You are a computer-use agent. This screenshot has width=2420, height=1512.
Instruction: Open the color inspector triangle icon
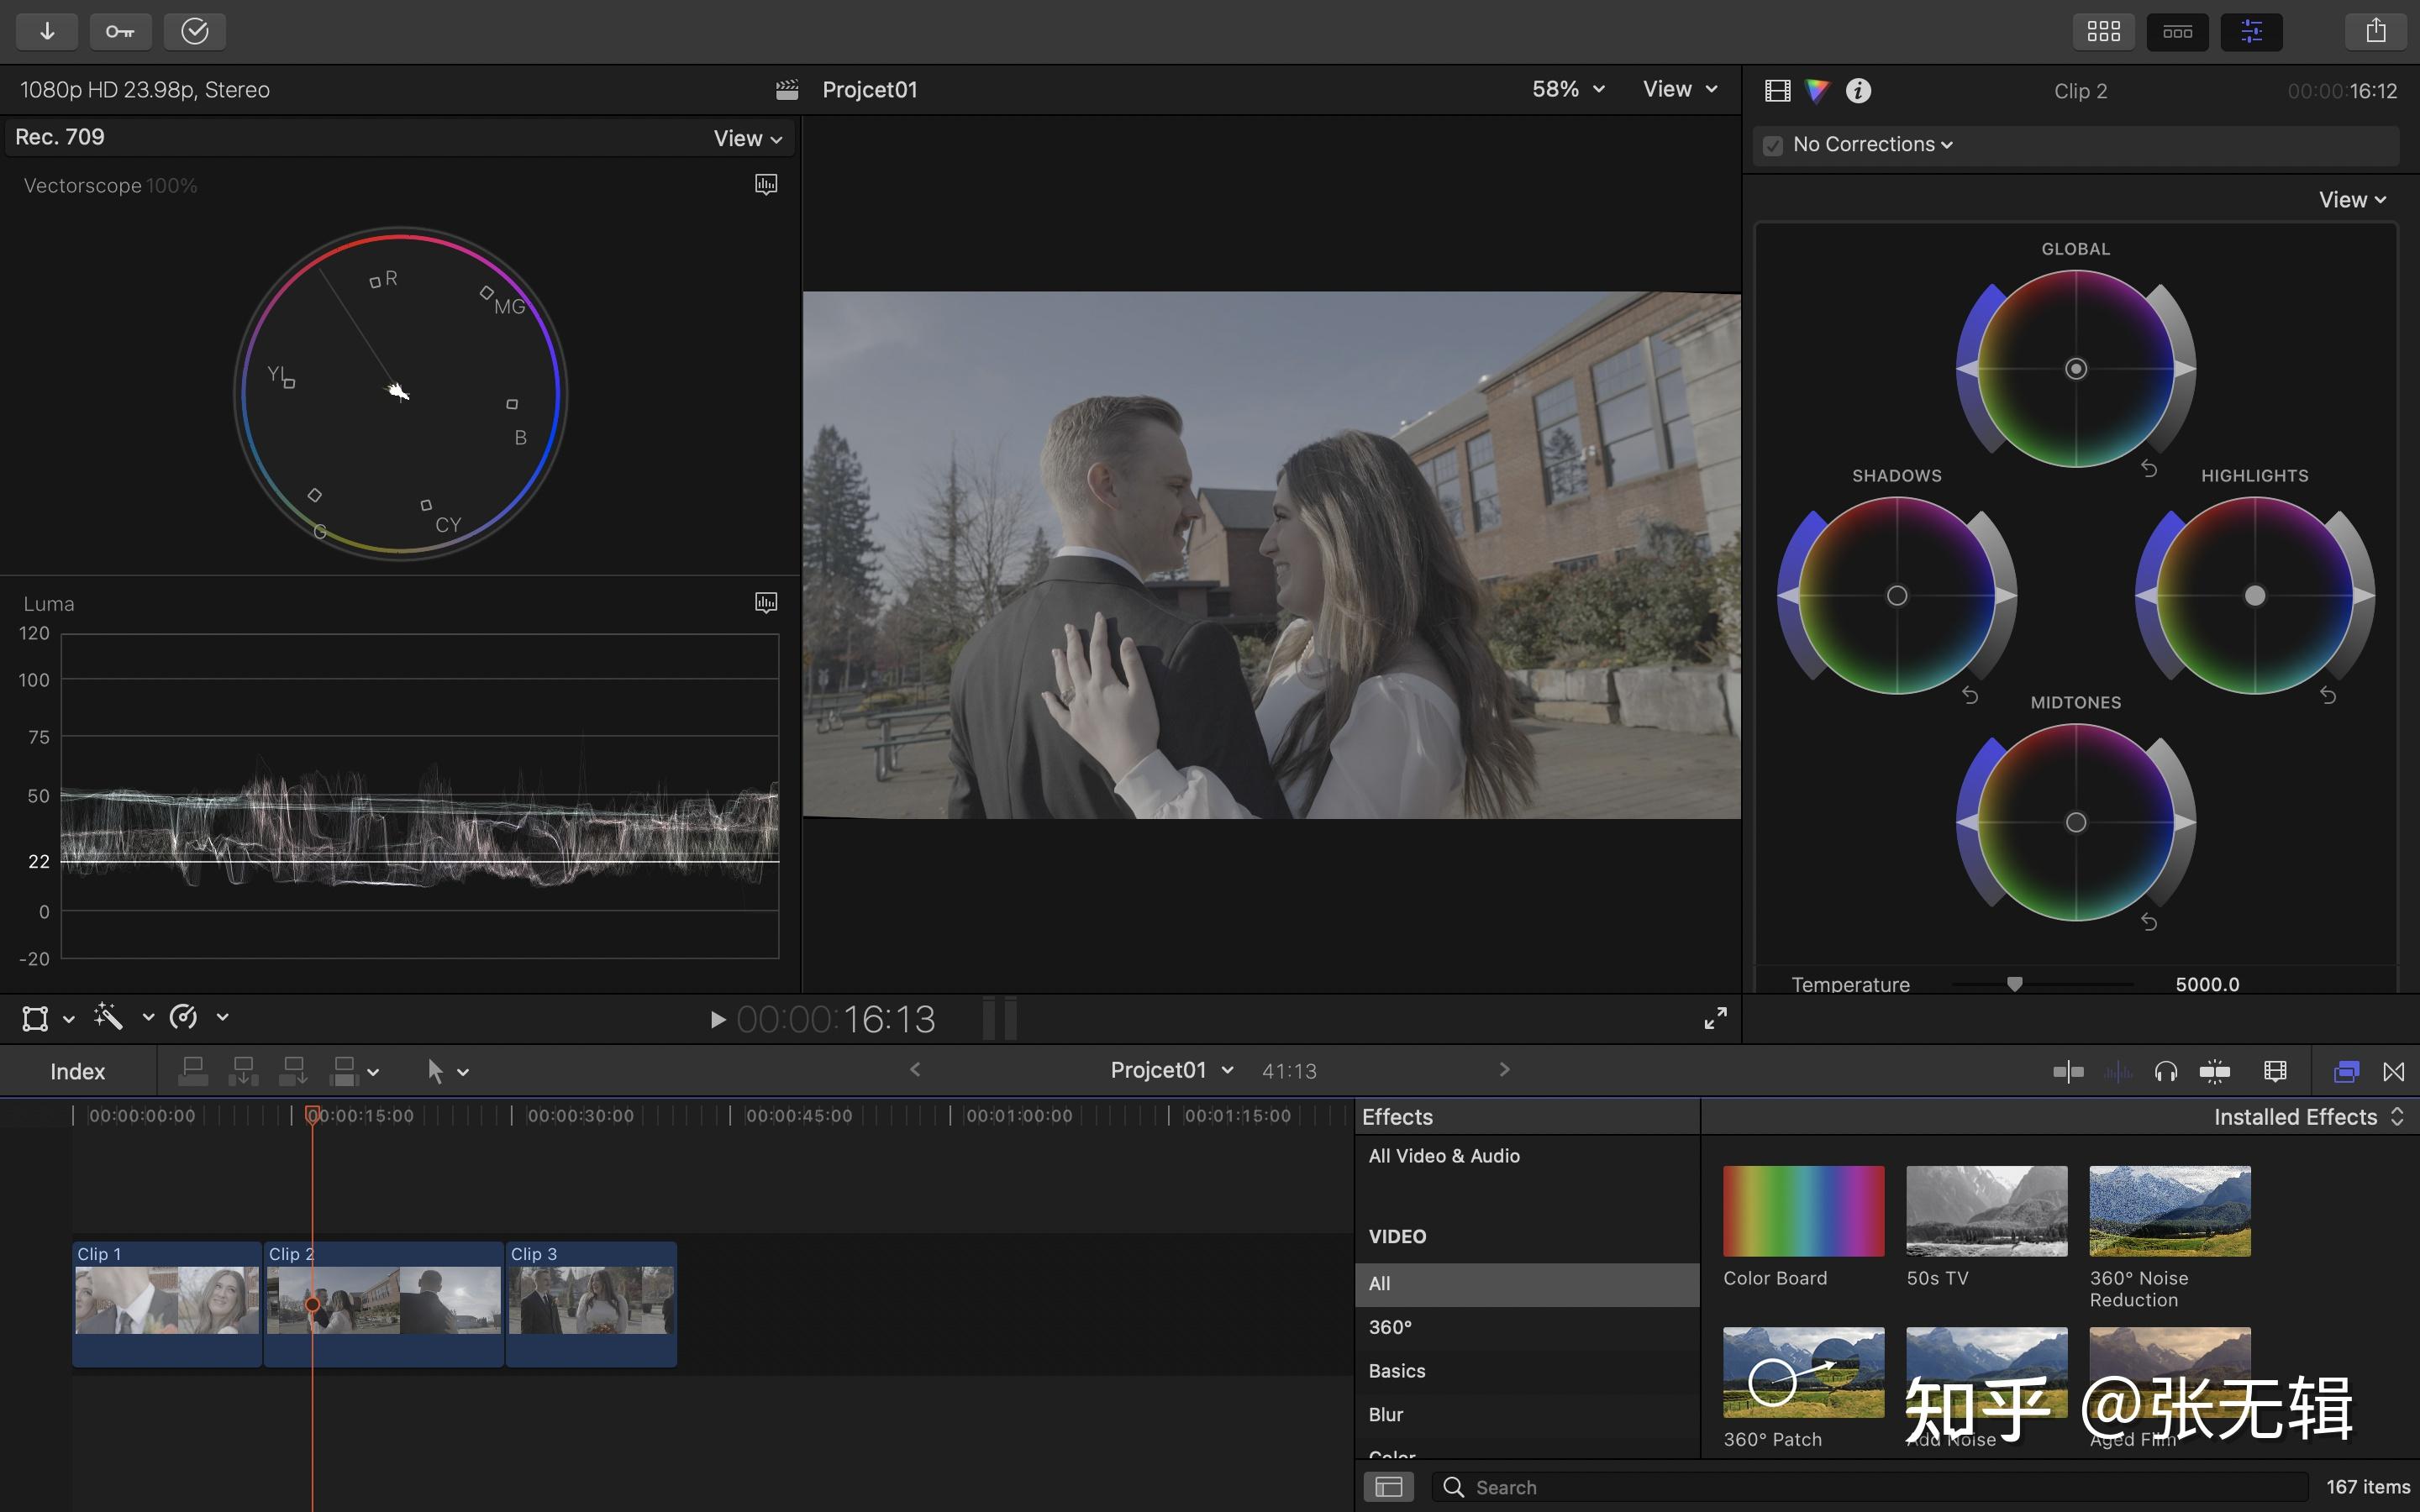click(x=1817, y=91)
